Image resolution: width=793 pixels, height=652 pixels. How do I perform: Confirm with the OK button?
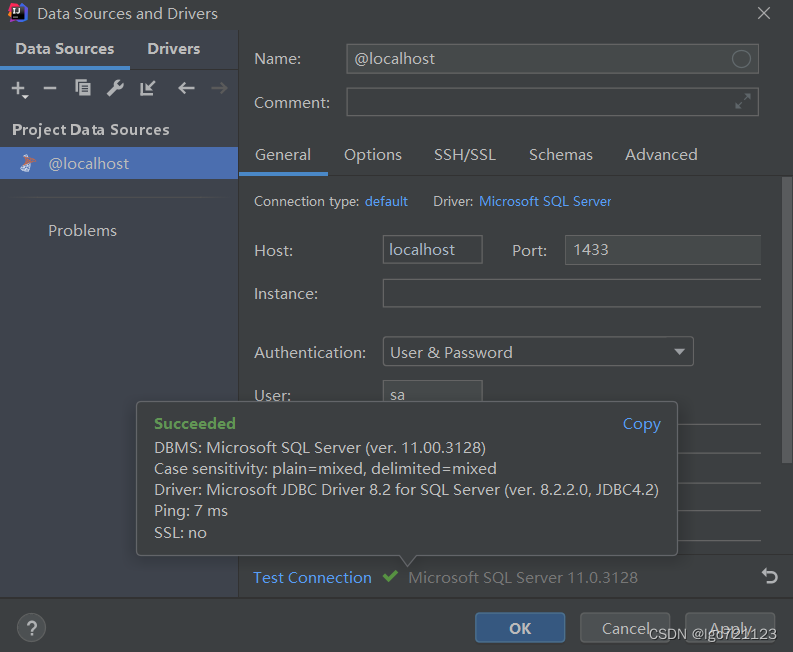pos(520,628)
